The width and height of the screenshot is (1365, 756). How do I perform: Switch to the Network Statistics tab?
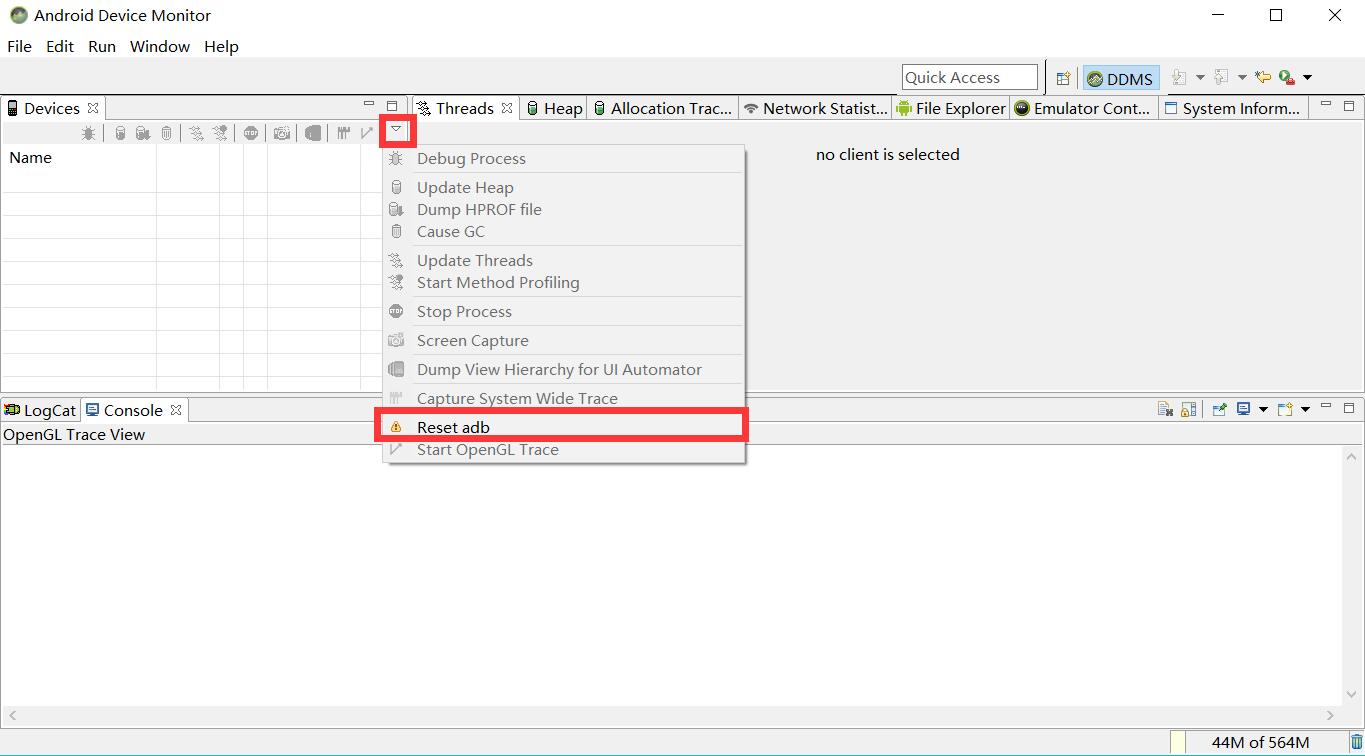pyautogui.click(x=816, y=108)
